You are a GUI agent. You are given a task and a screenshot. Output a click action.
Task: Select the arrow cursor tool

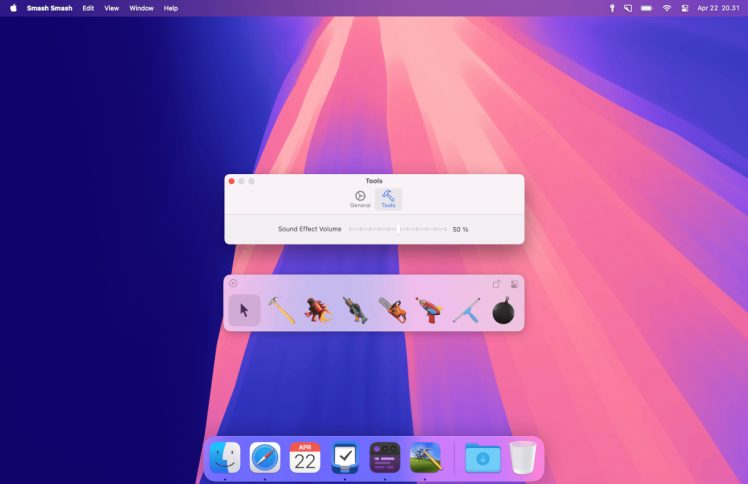coord(244,310)
